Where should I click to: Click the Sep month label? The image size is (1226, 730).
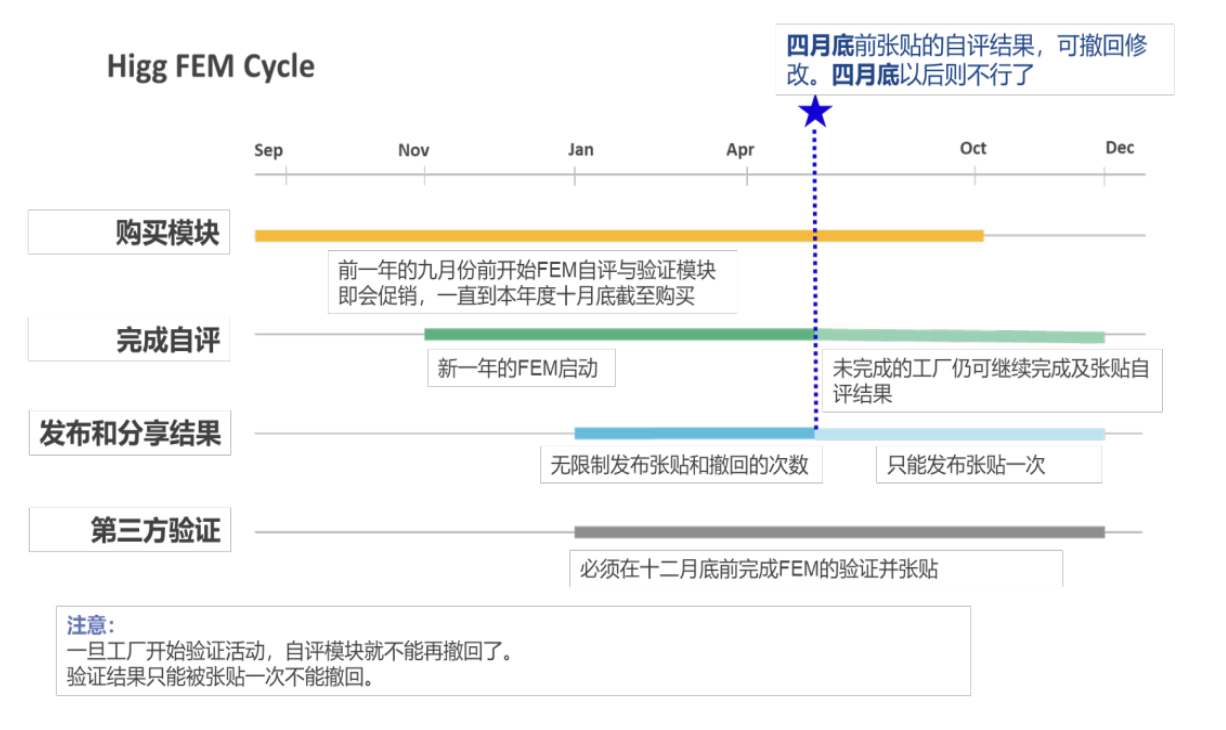[268, 151]
